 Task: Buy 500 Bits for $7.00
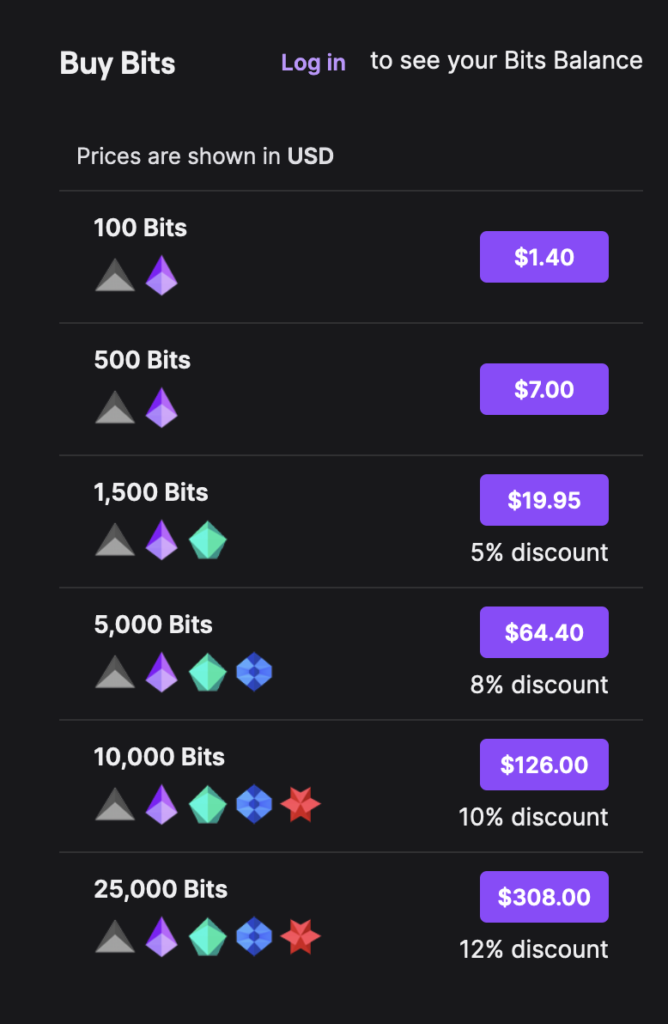544,389
